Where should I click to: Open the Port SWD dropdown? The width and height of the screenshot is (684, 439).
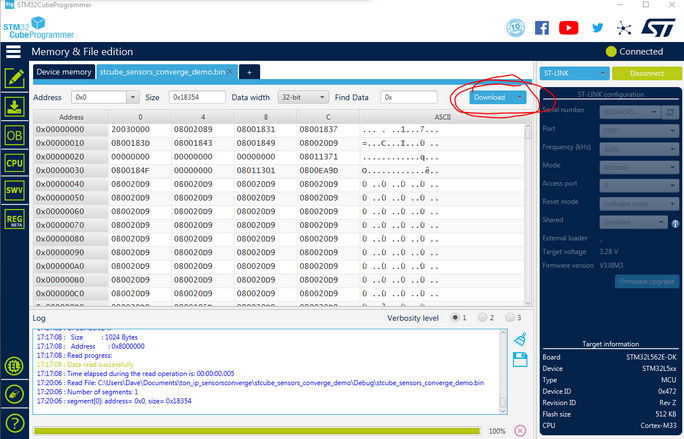click(x=639, y=130)
